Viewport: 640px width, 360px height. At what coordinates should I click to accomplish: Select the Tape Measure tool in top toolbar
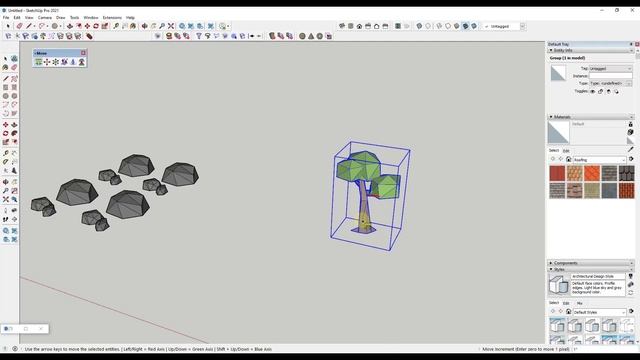pos(116,26)
